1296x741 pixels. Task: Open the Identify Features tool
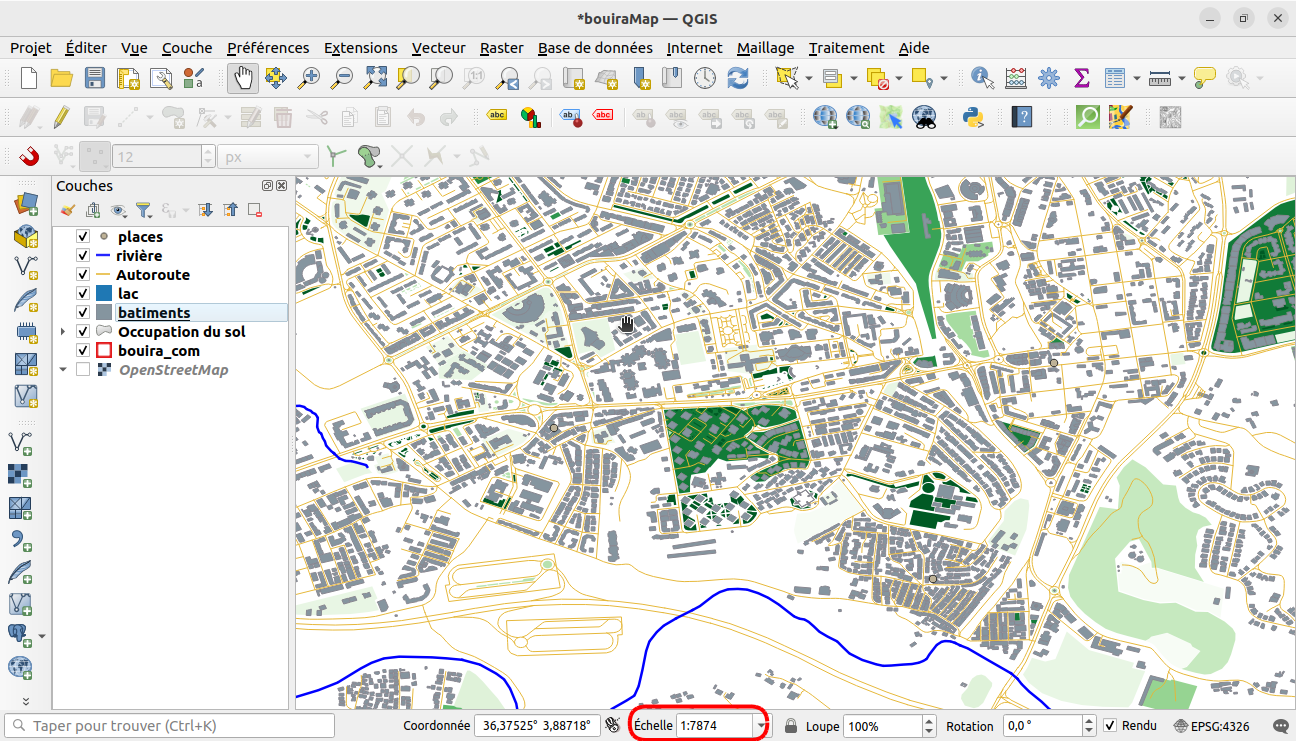[982, 78]
